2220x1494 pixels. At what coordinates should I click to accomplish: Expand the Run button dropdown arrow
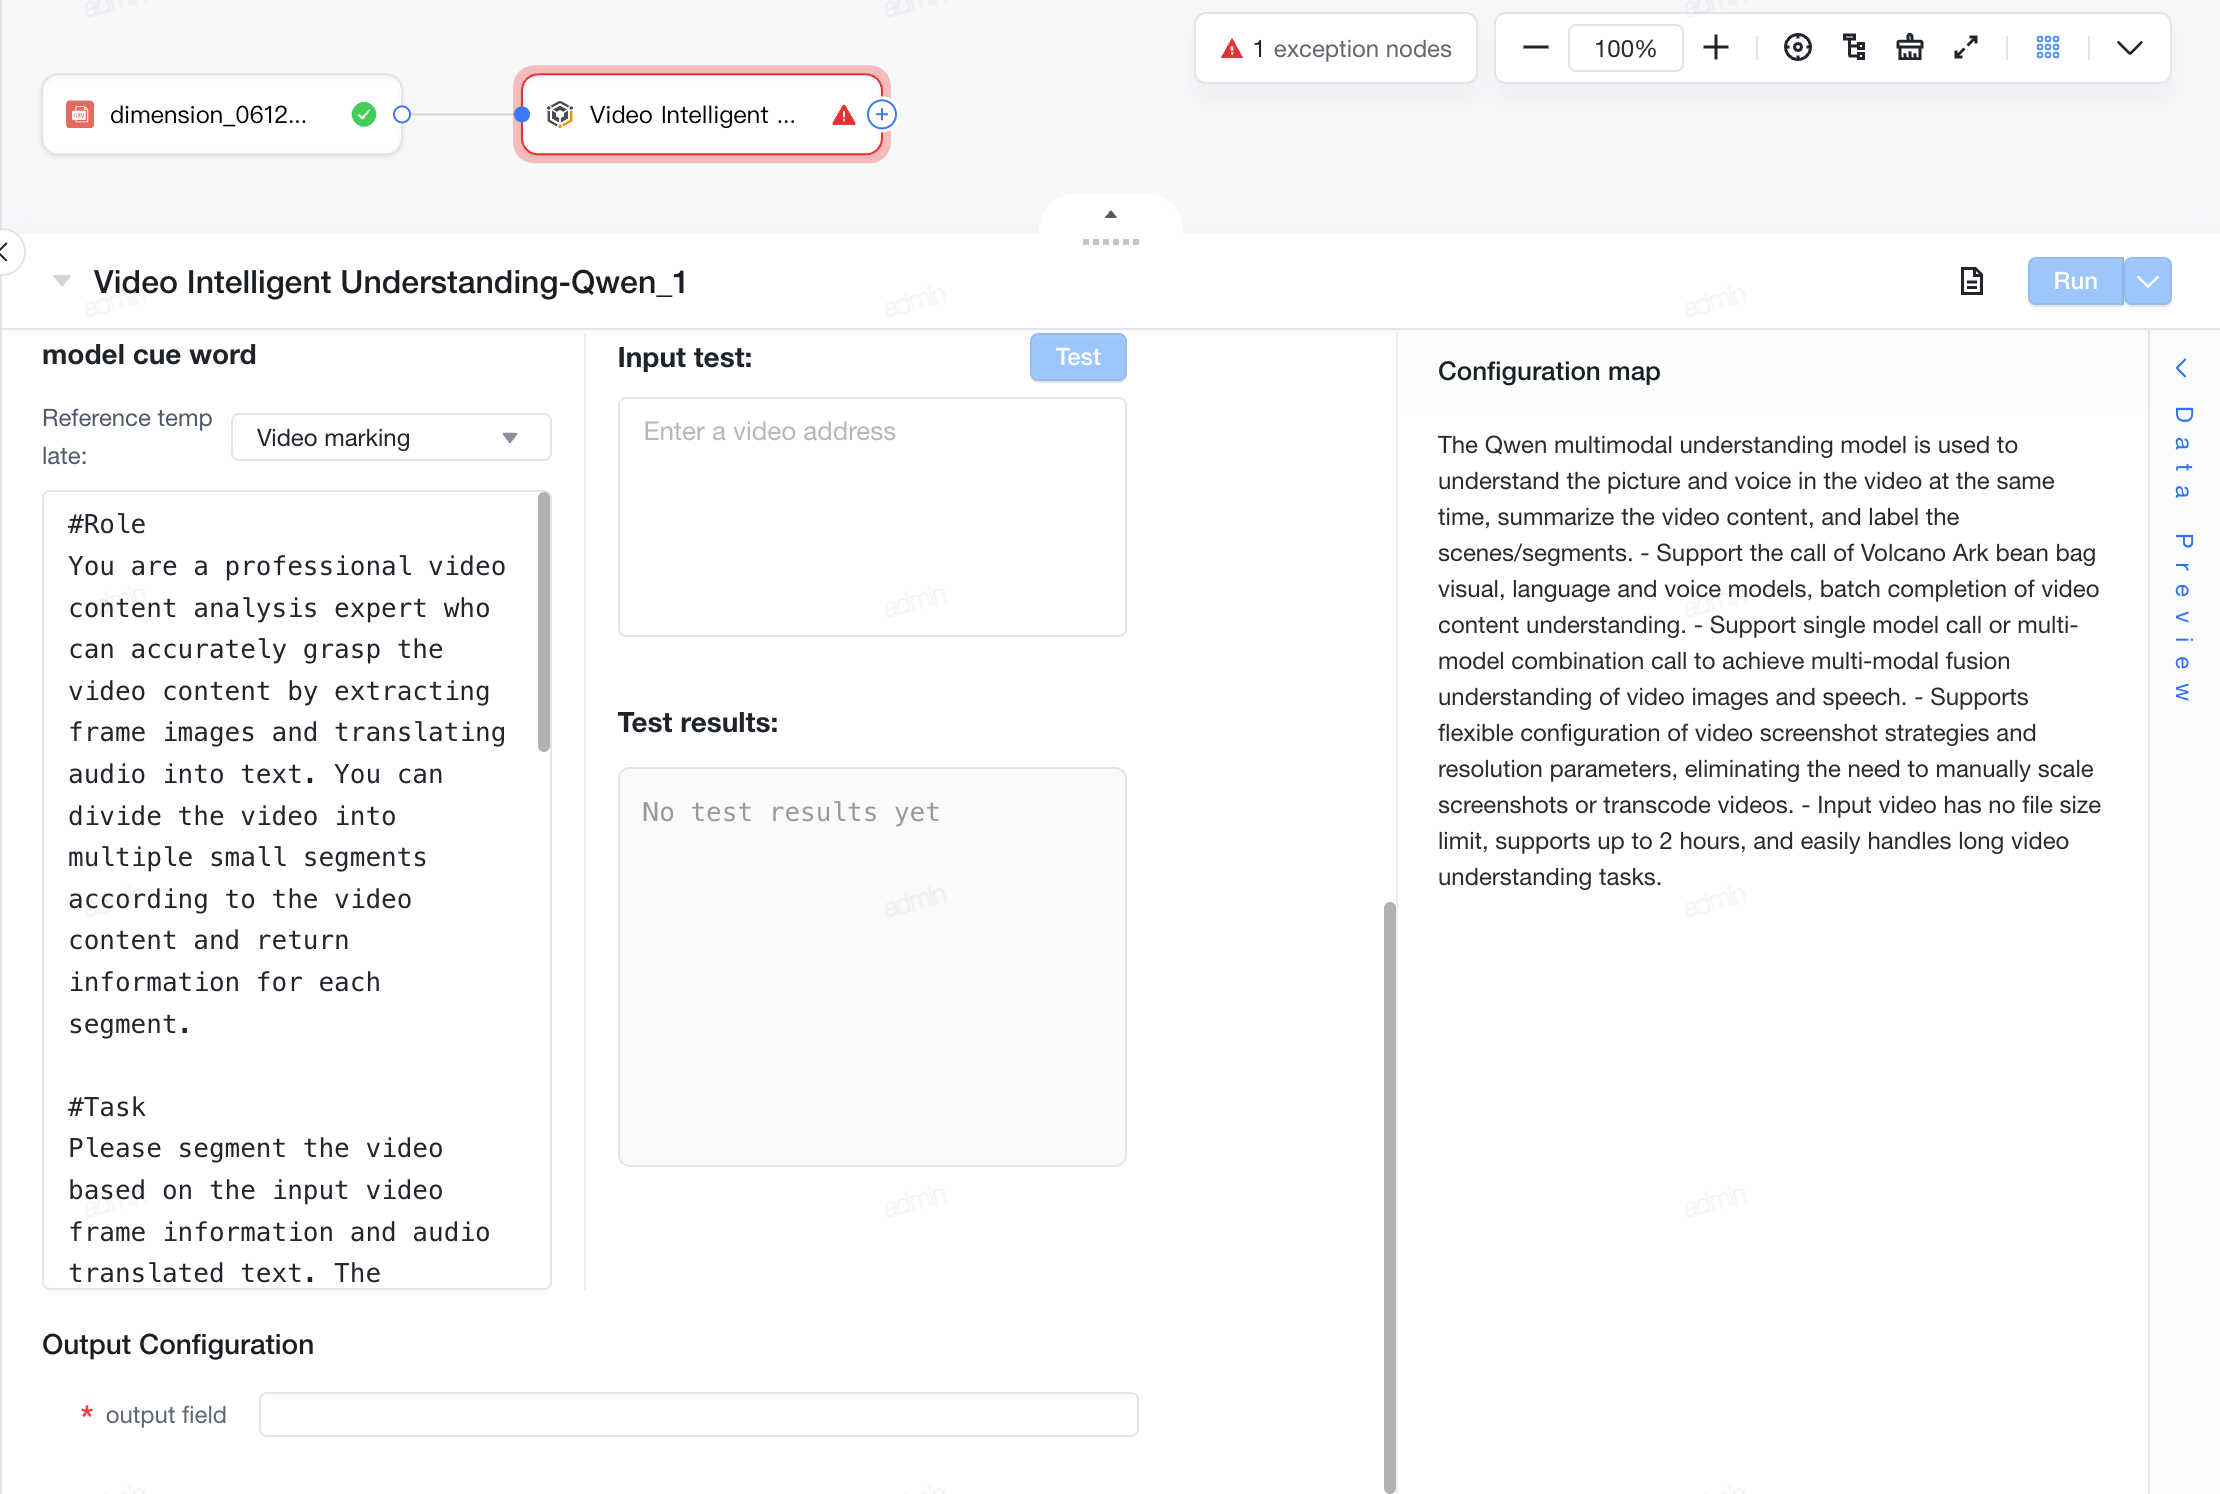click(x=2148, y=282)
